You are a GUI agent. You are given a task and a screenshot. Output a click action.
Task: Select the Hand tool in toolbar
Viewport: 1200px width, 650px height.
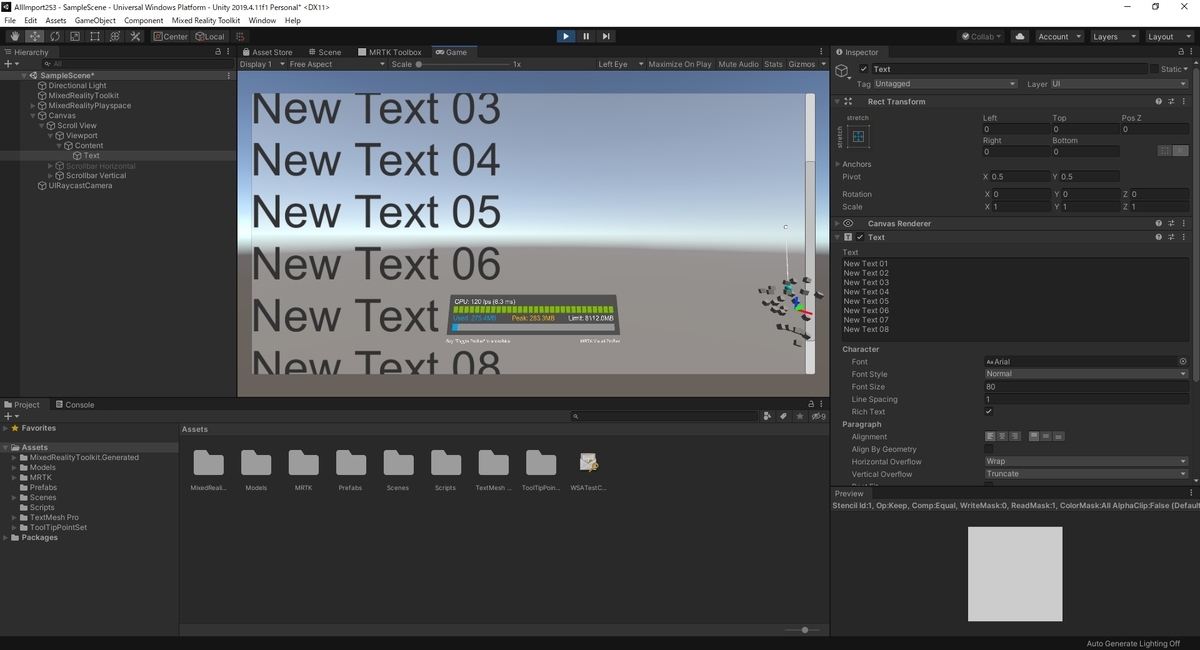pyautogui.click(x=14, y=36)
